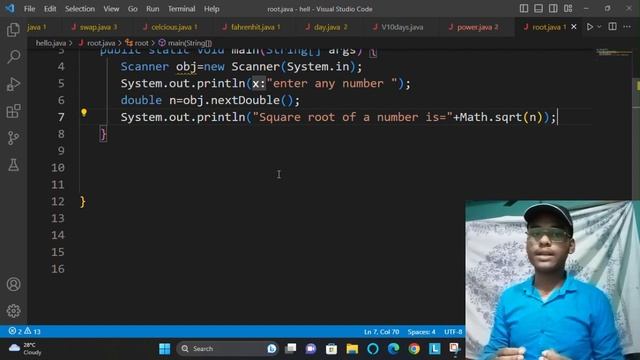This screenshot has height=360, width=640.
Task: Open the Explorer view in activity bar
Action: [13, 30]
